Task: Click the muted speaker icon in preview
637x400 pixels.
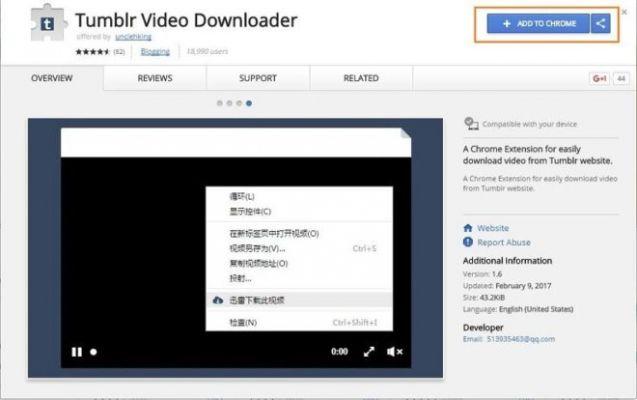Action: (395, 352)
